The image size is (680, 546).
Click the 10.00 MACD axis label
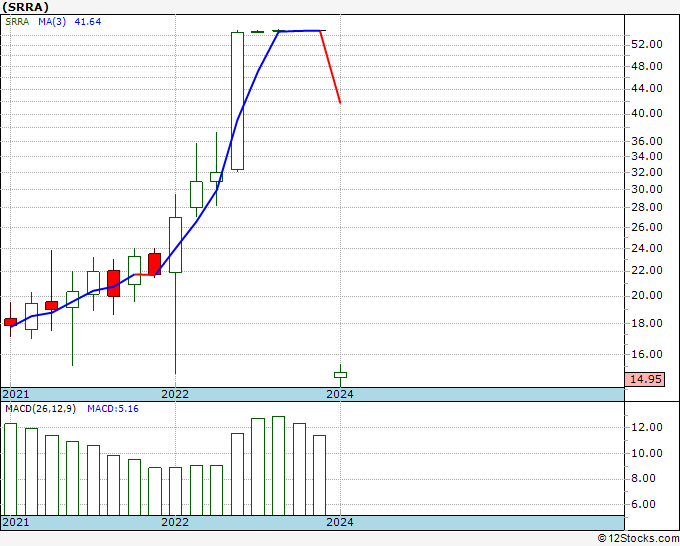(647, 454)
